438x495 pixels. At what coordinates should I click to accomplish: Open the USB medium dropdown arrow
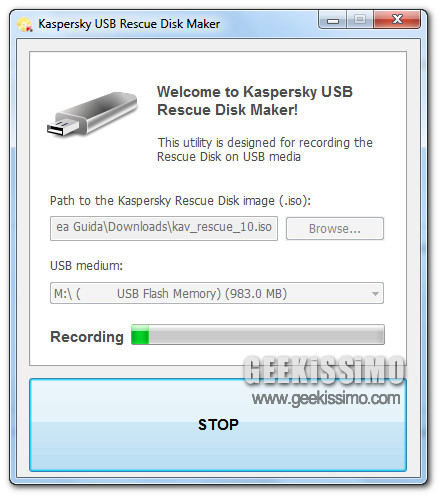click(375, 294)
